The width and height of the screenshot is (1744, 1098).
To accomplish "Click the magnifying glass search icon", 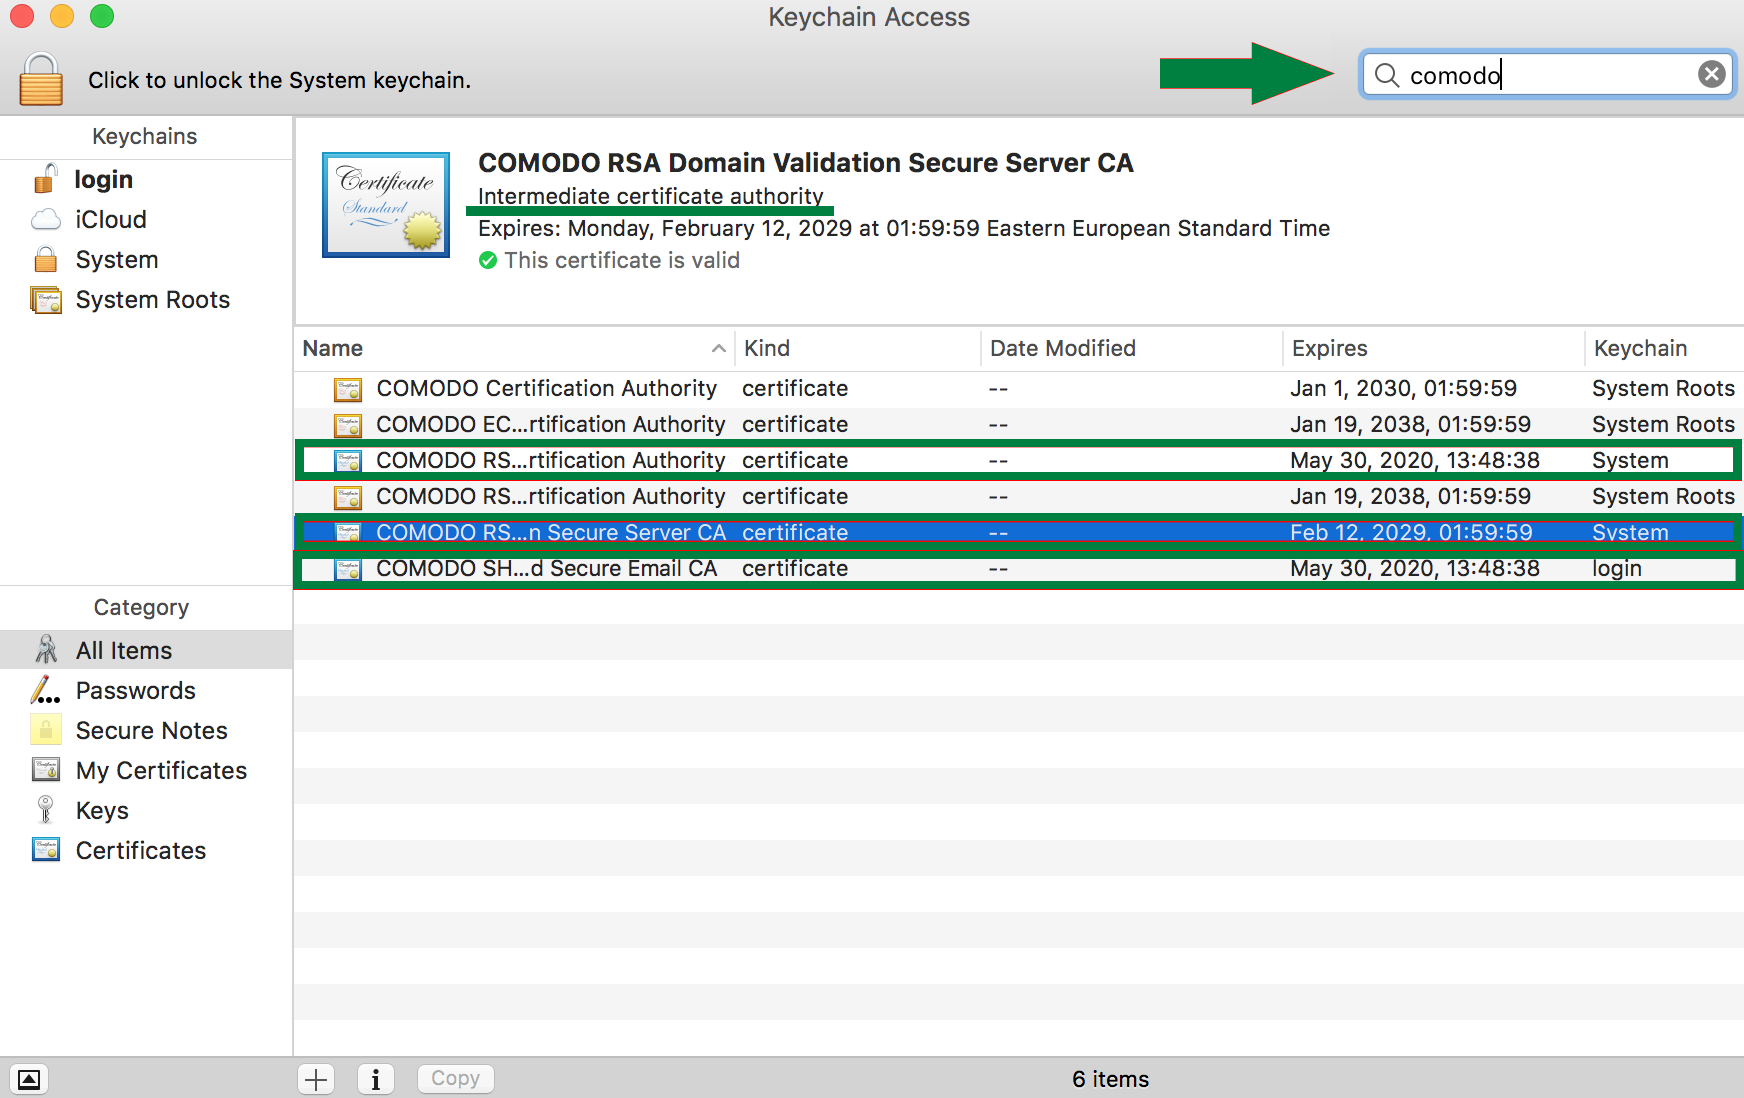I will click(1387, 75).
